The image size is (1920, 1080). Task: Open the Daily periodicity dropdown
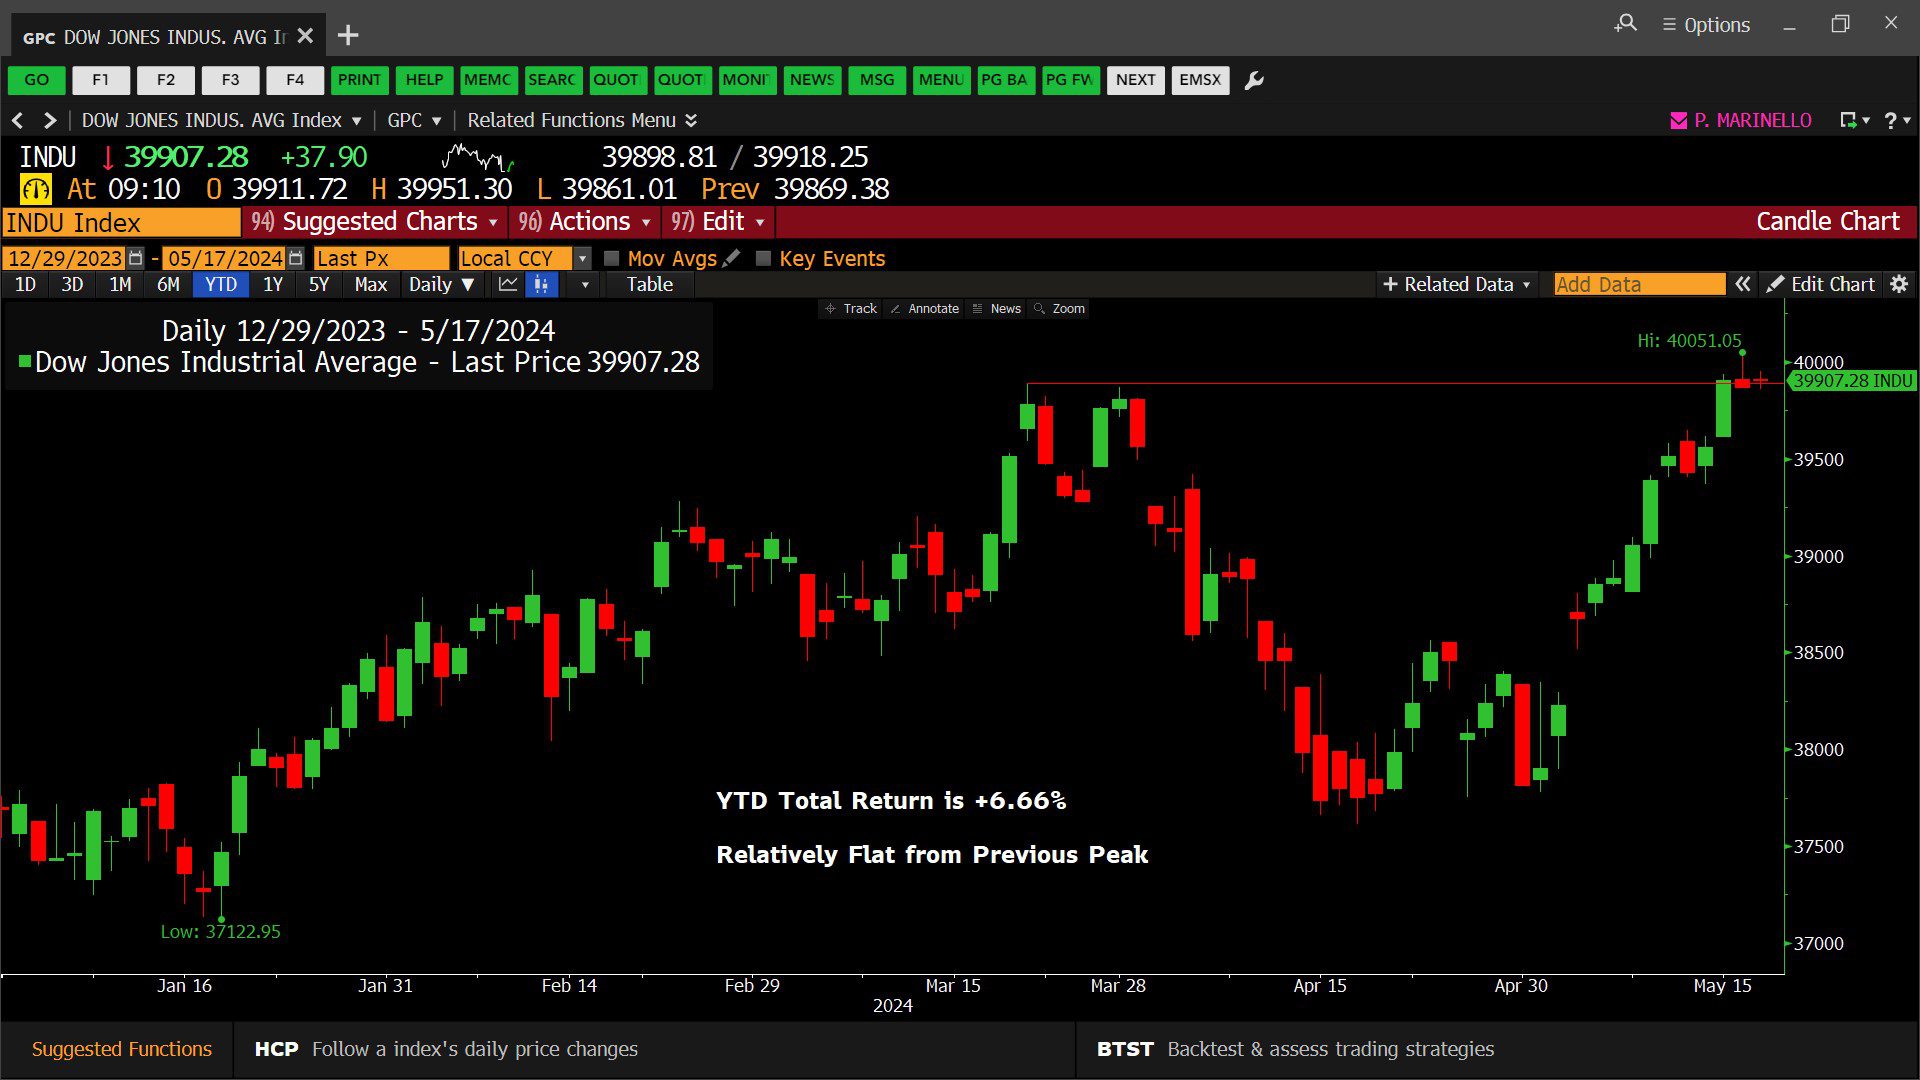pyautogui.click(x=441, y=284)
